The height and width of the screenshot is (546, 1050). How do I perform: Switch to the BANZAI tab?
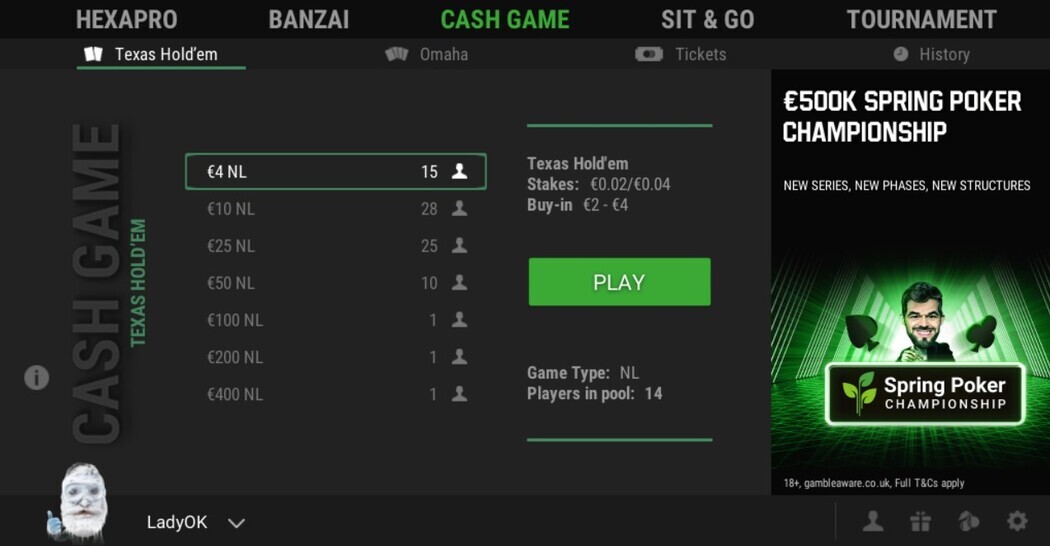point(309,19)
